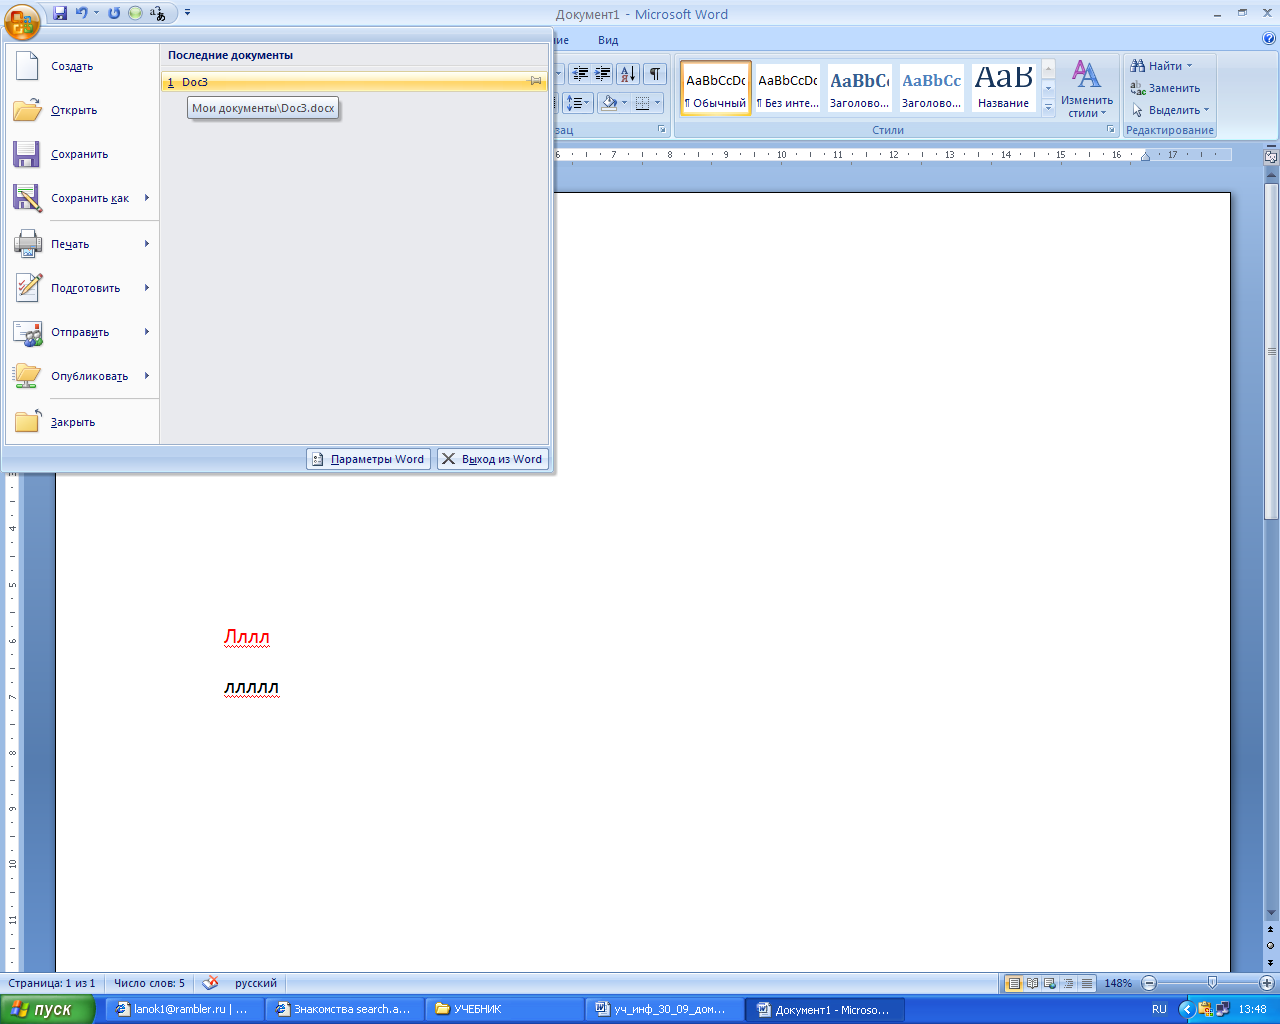Click the zoom slider handle

1212,983
